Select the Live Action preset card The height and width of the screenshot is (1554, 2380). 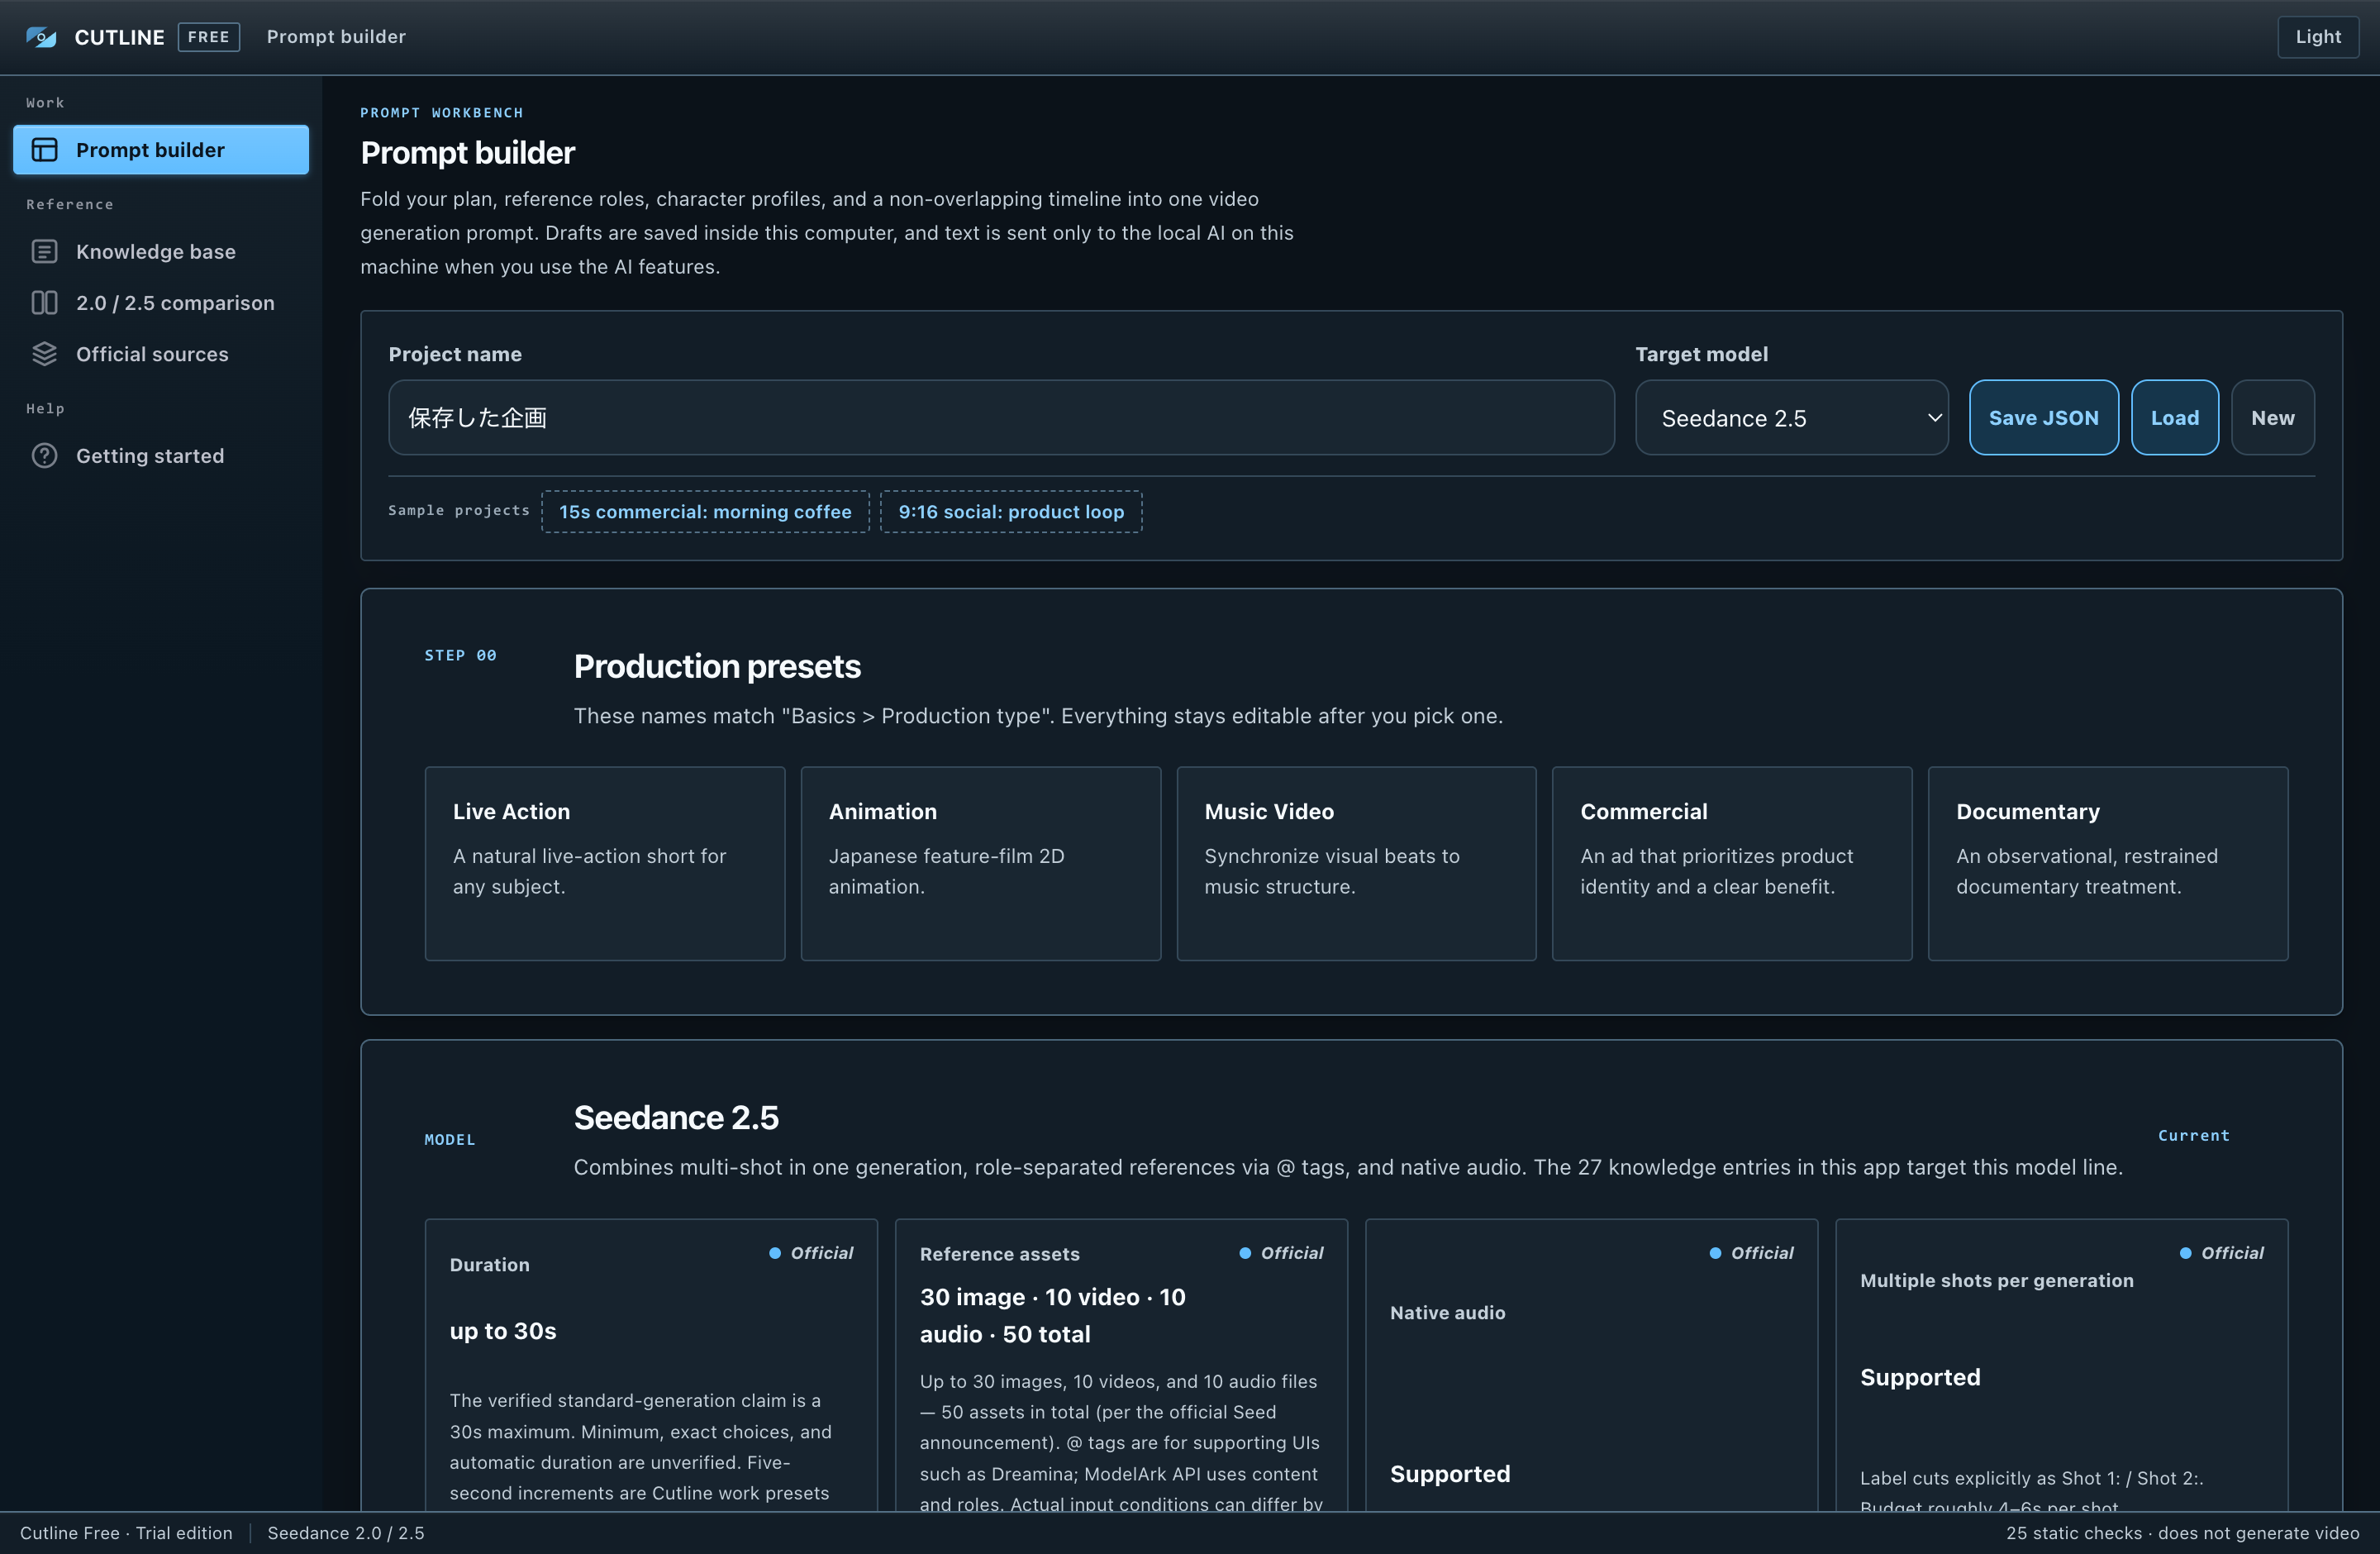pos(605,864)
